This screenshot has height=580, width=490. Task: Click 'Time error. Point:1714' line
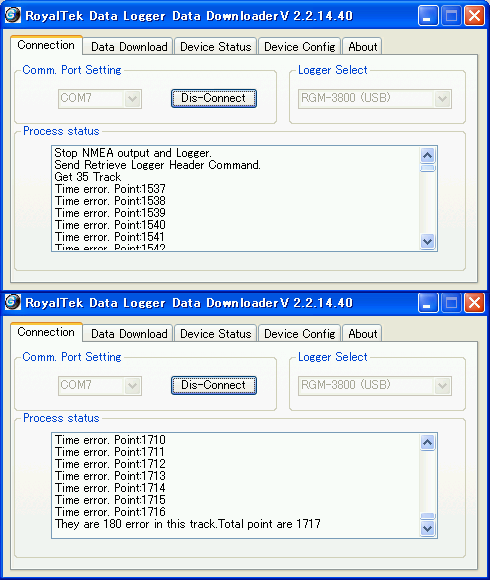[110, 488]
